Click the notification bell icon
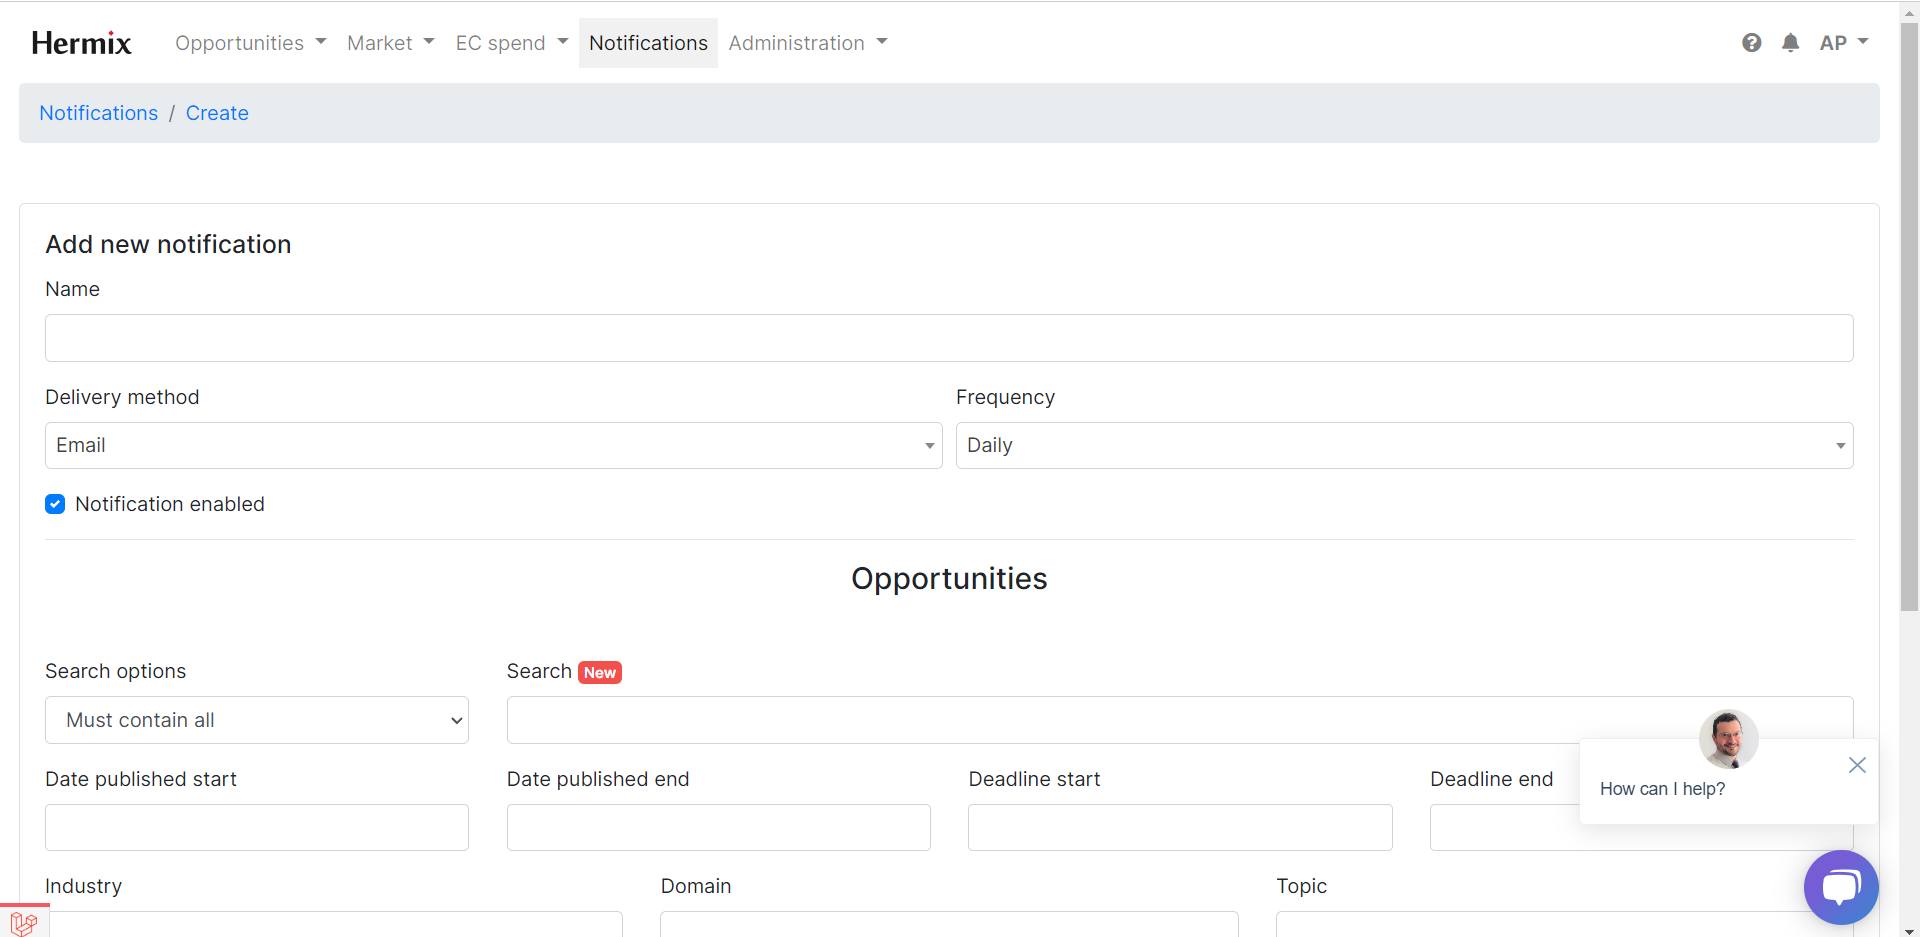The image size is (1920, 937). pos(1791,42)
